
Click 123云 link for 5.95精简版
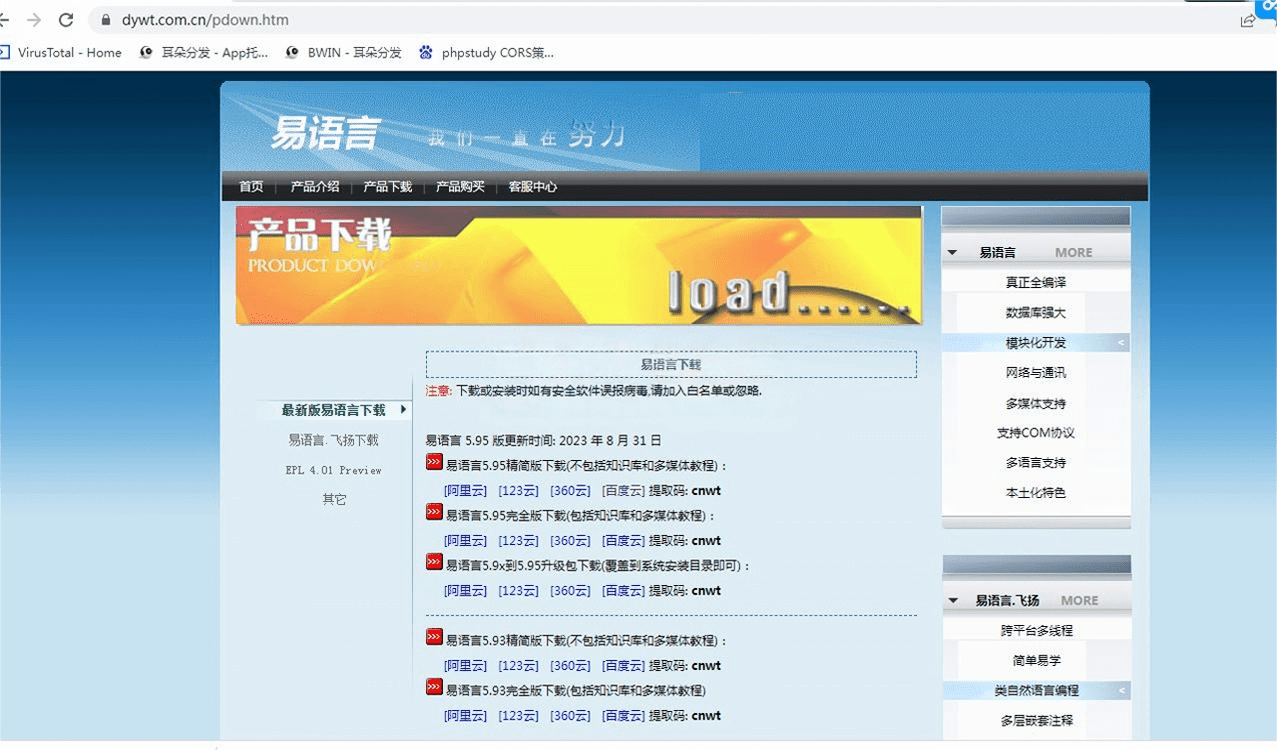pyautogui.click(x=518, y=491)
